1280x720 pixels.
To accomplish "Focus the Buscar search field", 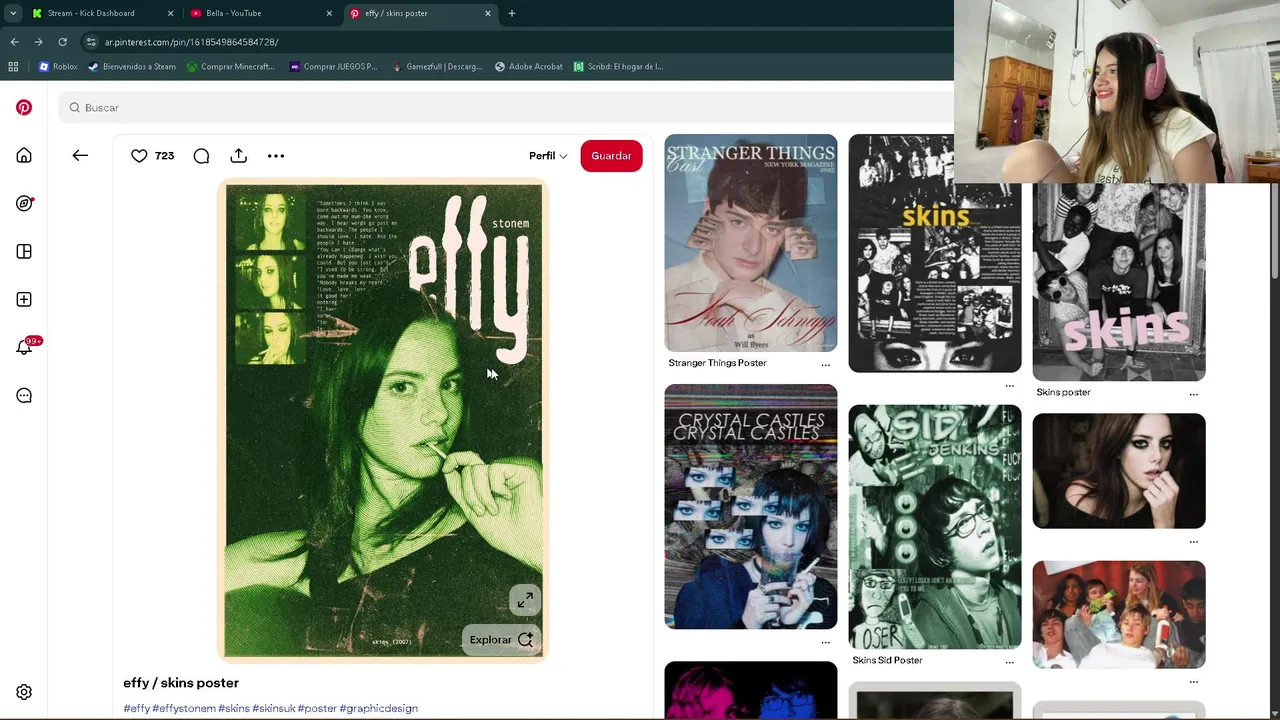I will point(505,107).
